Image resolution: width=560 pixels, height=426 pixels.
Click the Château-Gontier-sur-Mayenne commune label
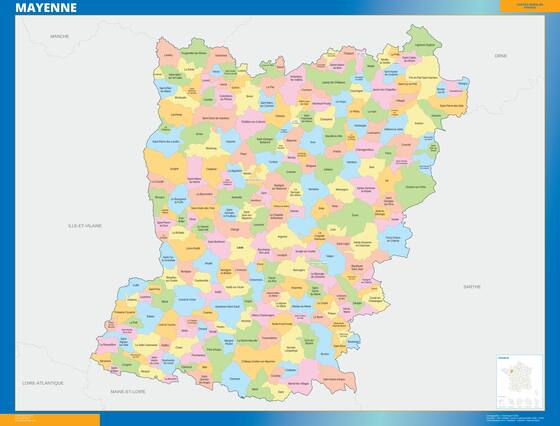[x=258, y=361]
